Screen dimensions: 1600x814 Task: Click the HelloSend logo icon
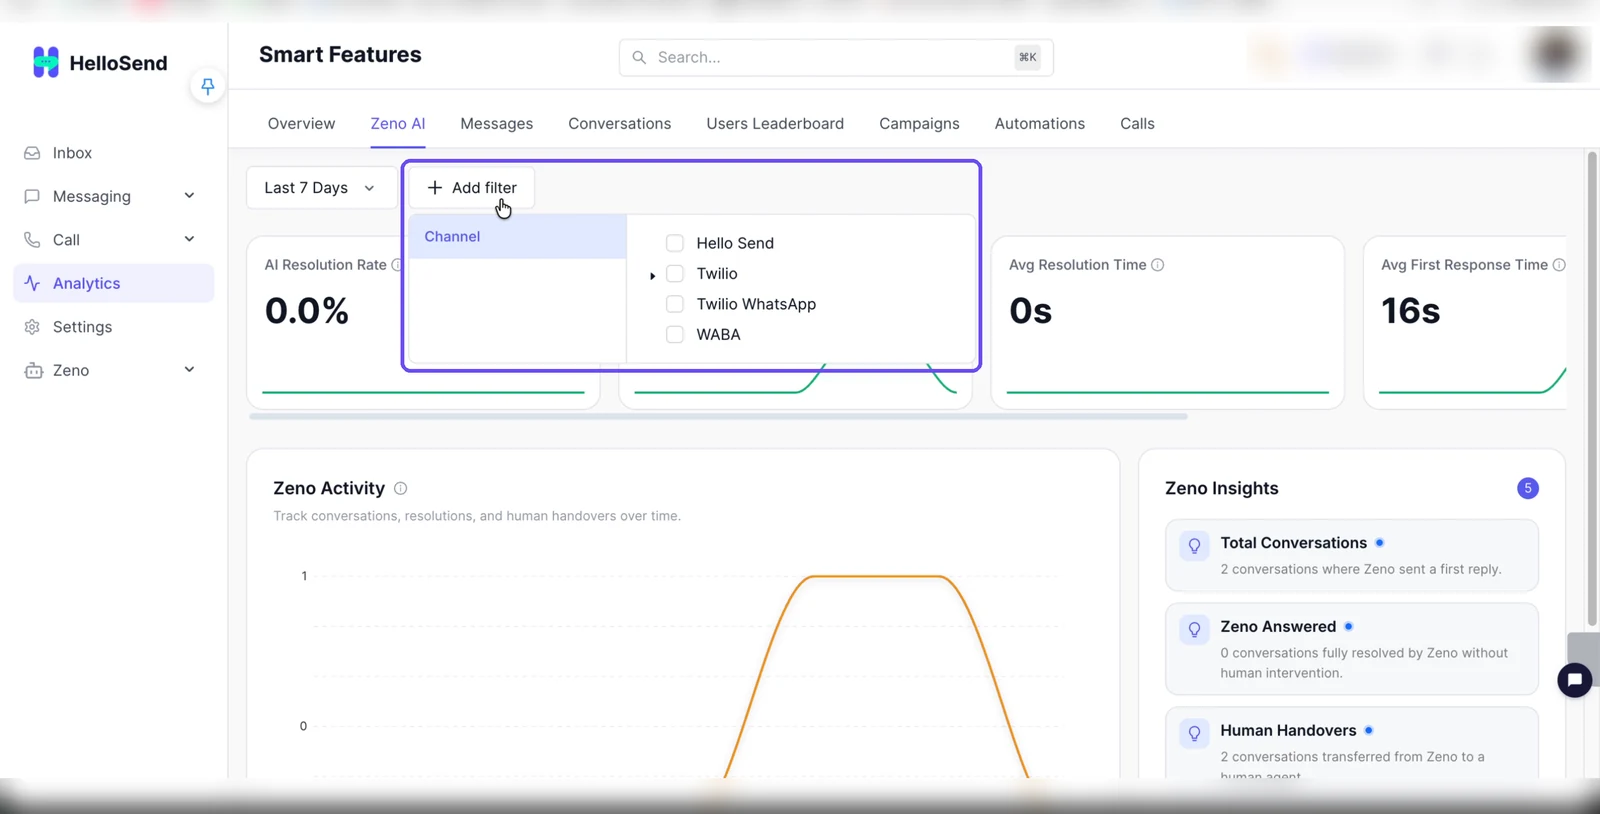[46, 62]
